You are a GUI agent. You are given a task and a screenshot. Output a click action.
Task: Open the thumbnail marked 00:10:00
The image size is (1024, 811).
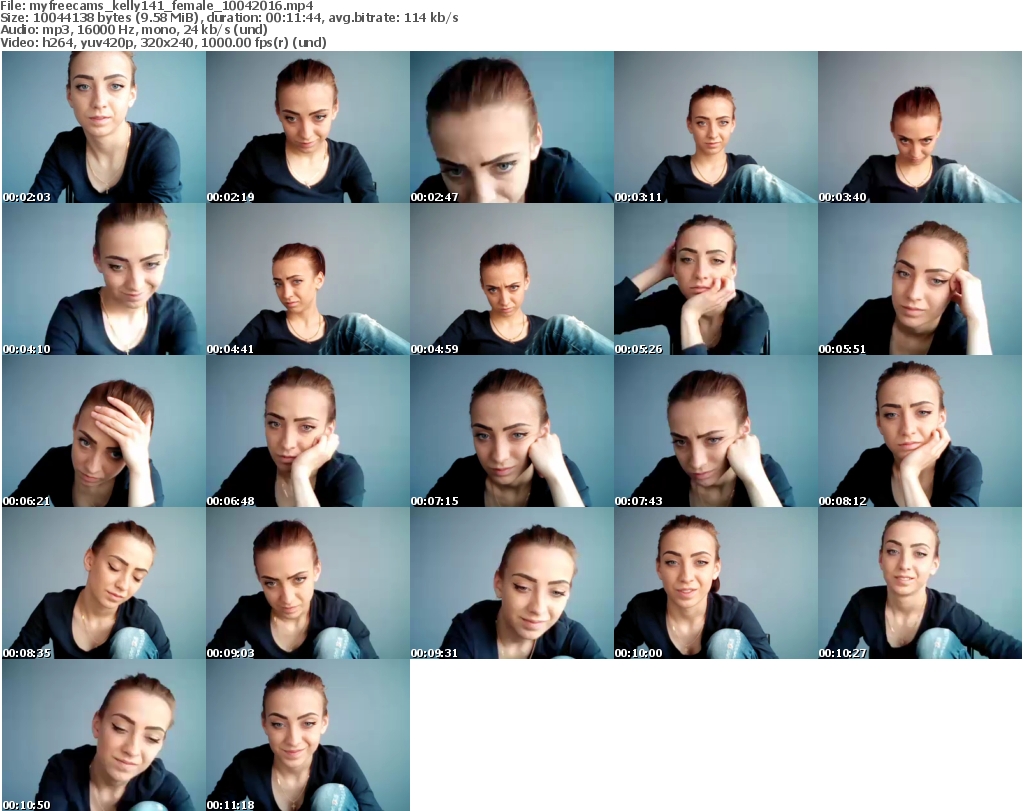[x=715, y=583]
